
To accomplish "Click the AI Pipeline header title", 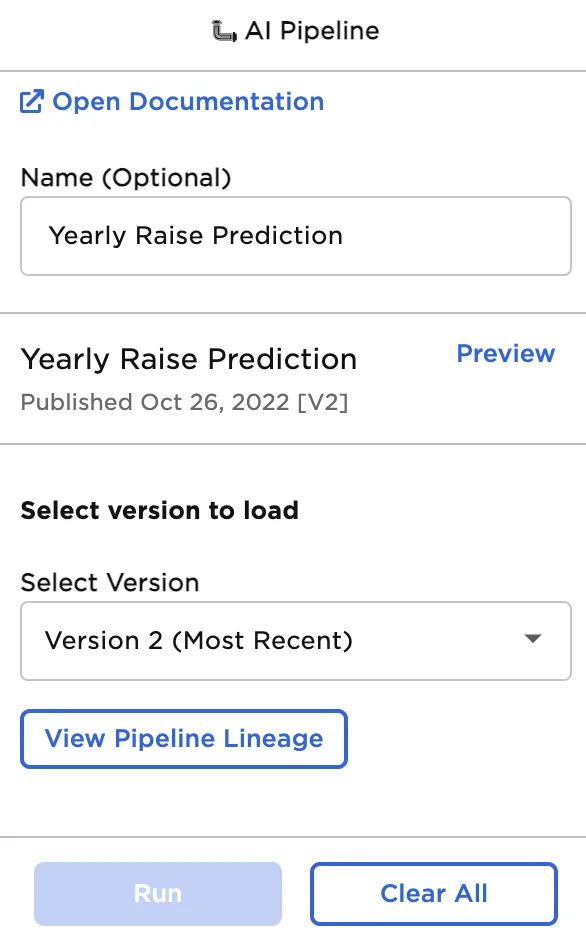I will point(311,30).
